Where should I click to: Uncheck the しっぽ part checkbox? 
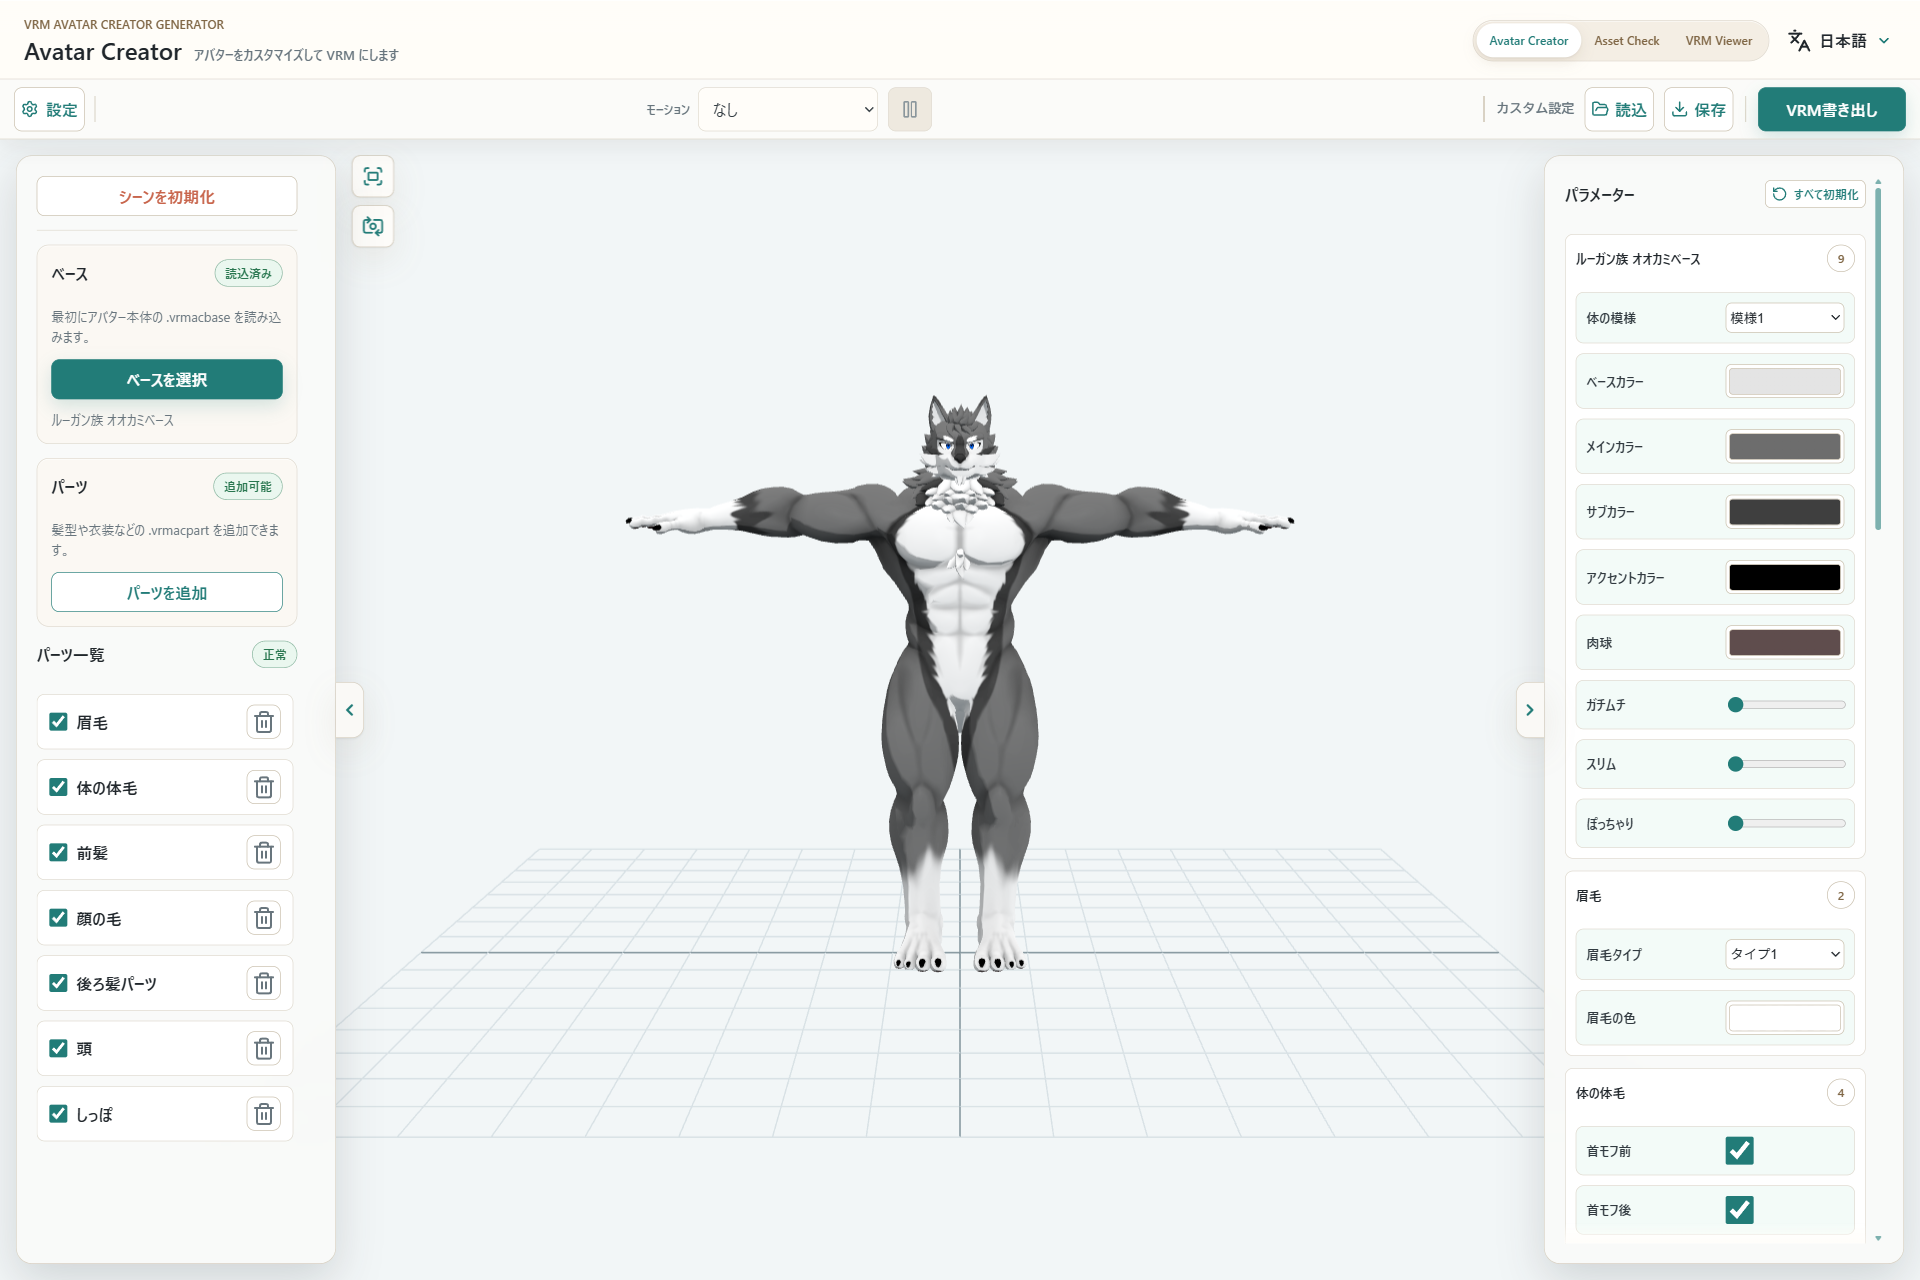coord(58,1114)
